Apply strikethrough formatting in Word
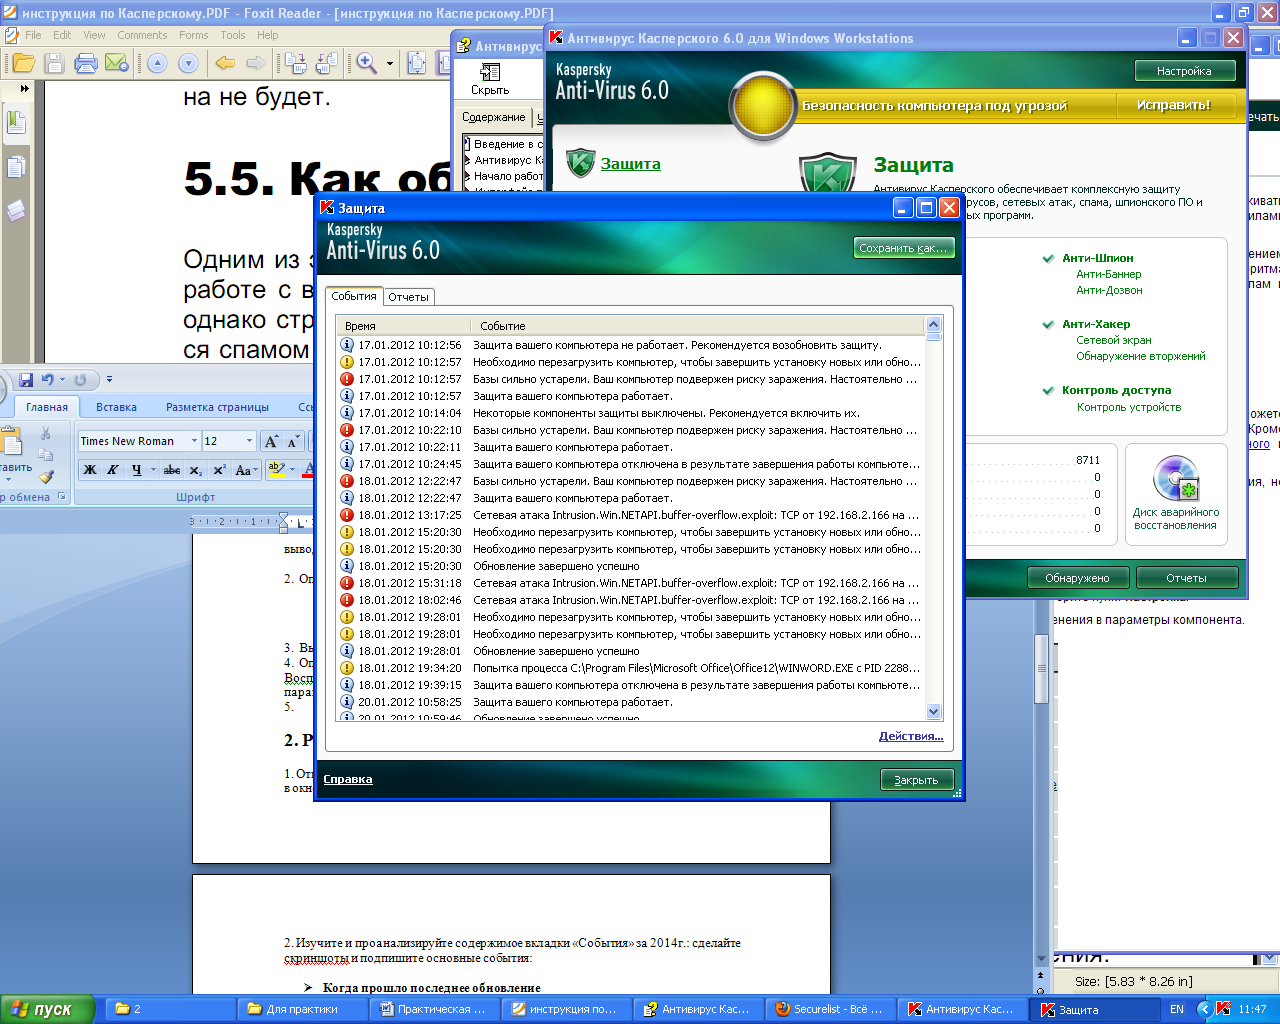Screen dimensions: 1280x1024 point(172,470)
